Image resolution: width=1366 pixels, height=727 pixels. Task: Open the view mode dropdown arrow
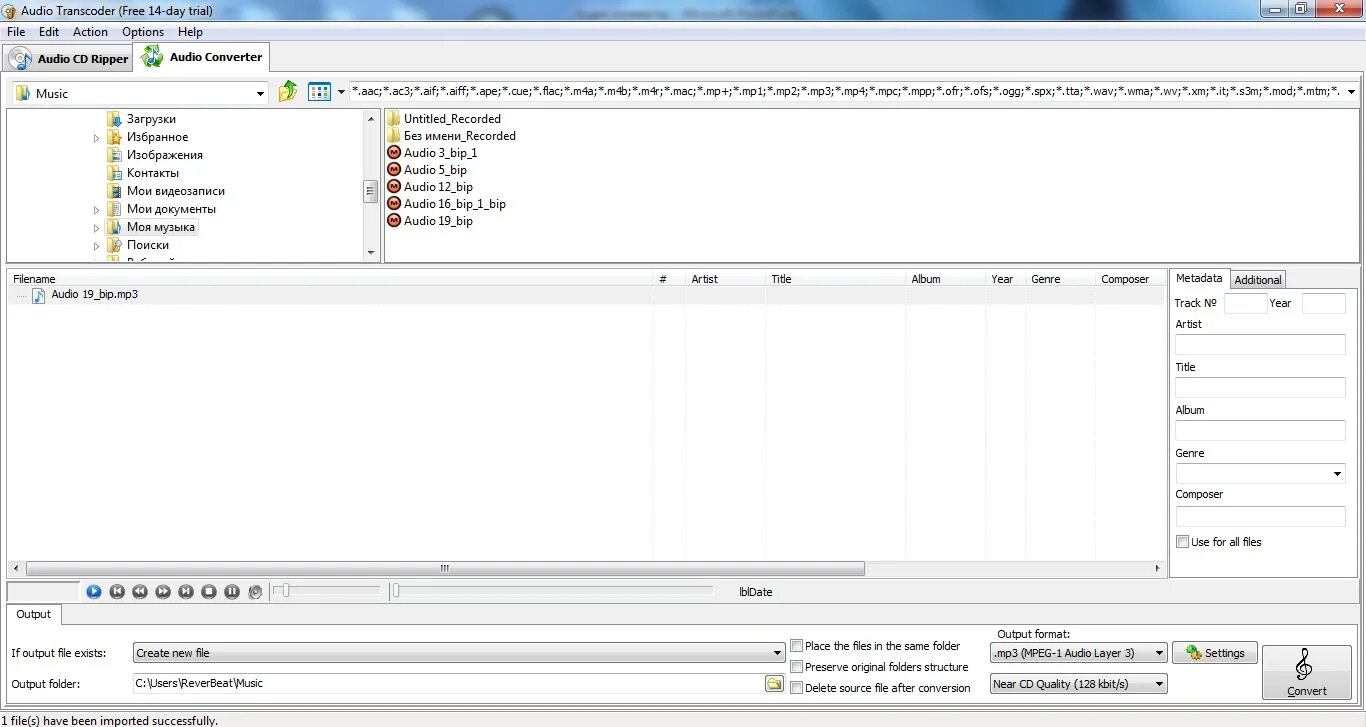(x=341, y=92)
